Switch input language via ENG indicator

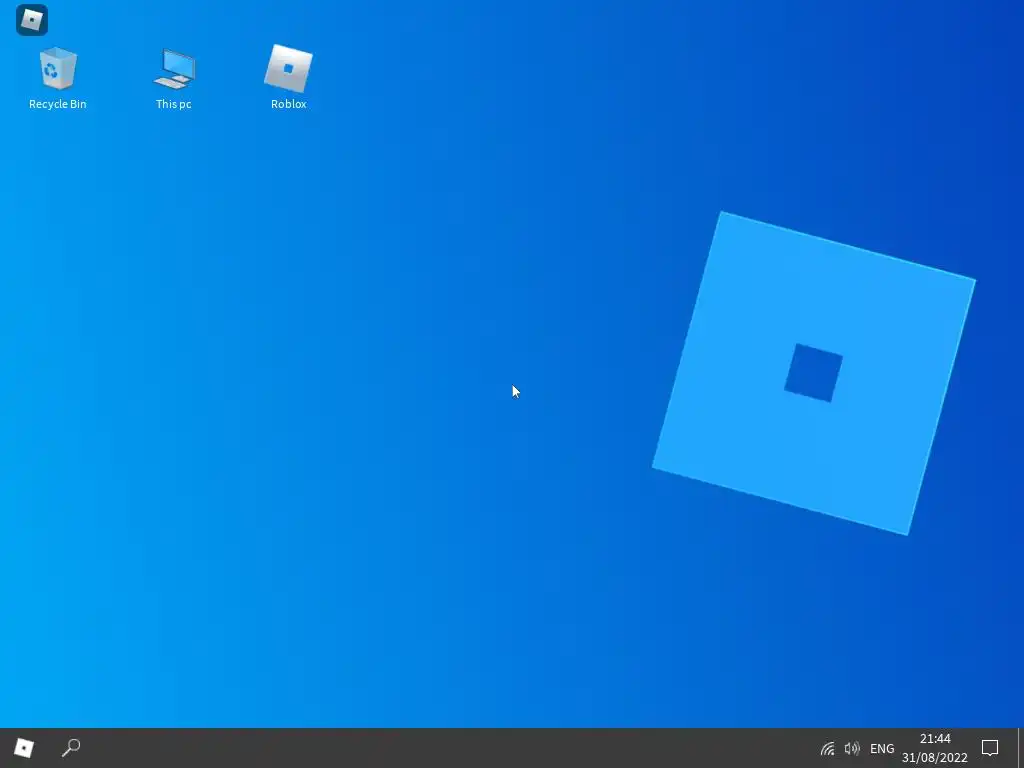coord(882,748)
